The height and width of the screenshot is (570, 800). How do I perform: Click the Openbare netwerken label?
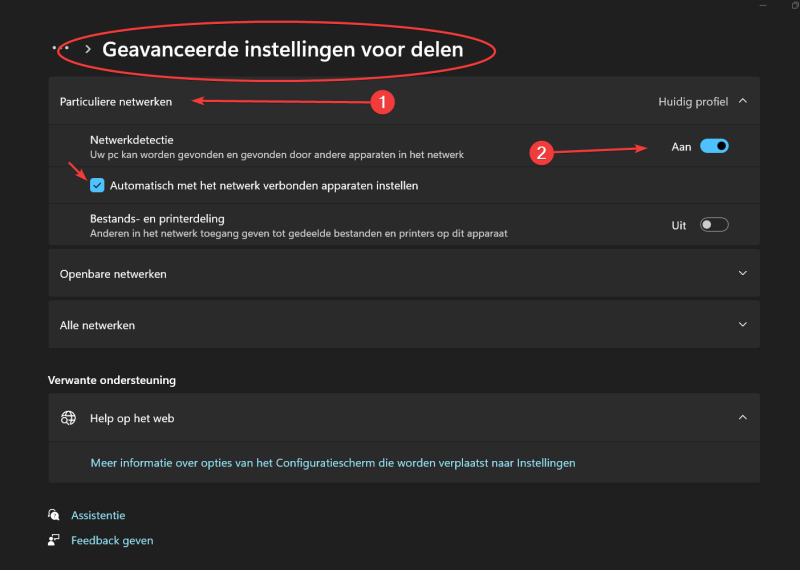113,274
